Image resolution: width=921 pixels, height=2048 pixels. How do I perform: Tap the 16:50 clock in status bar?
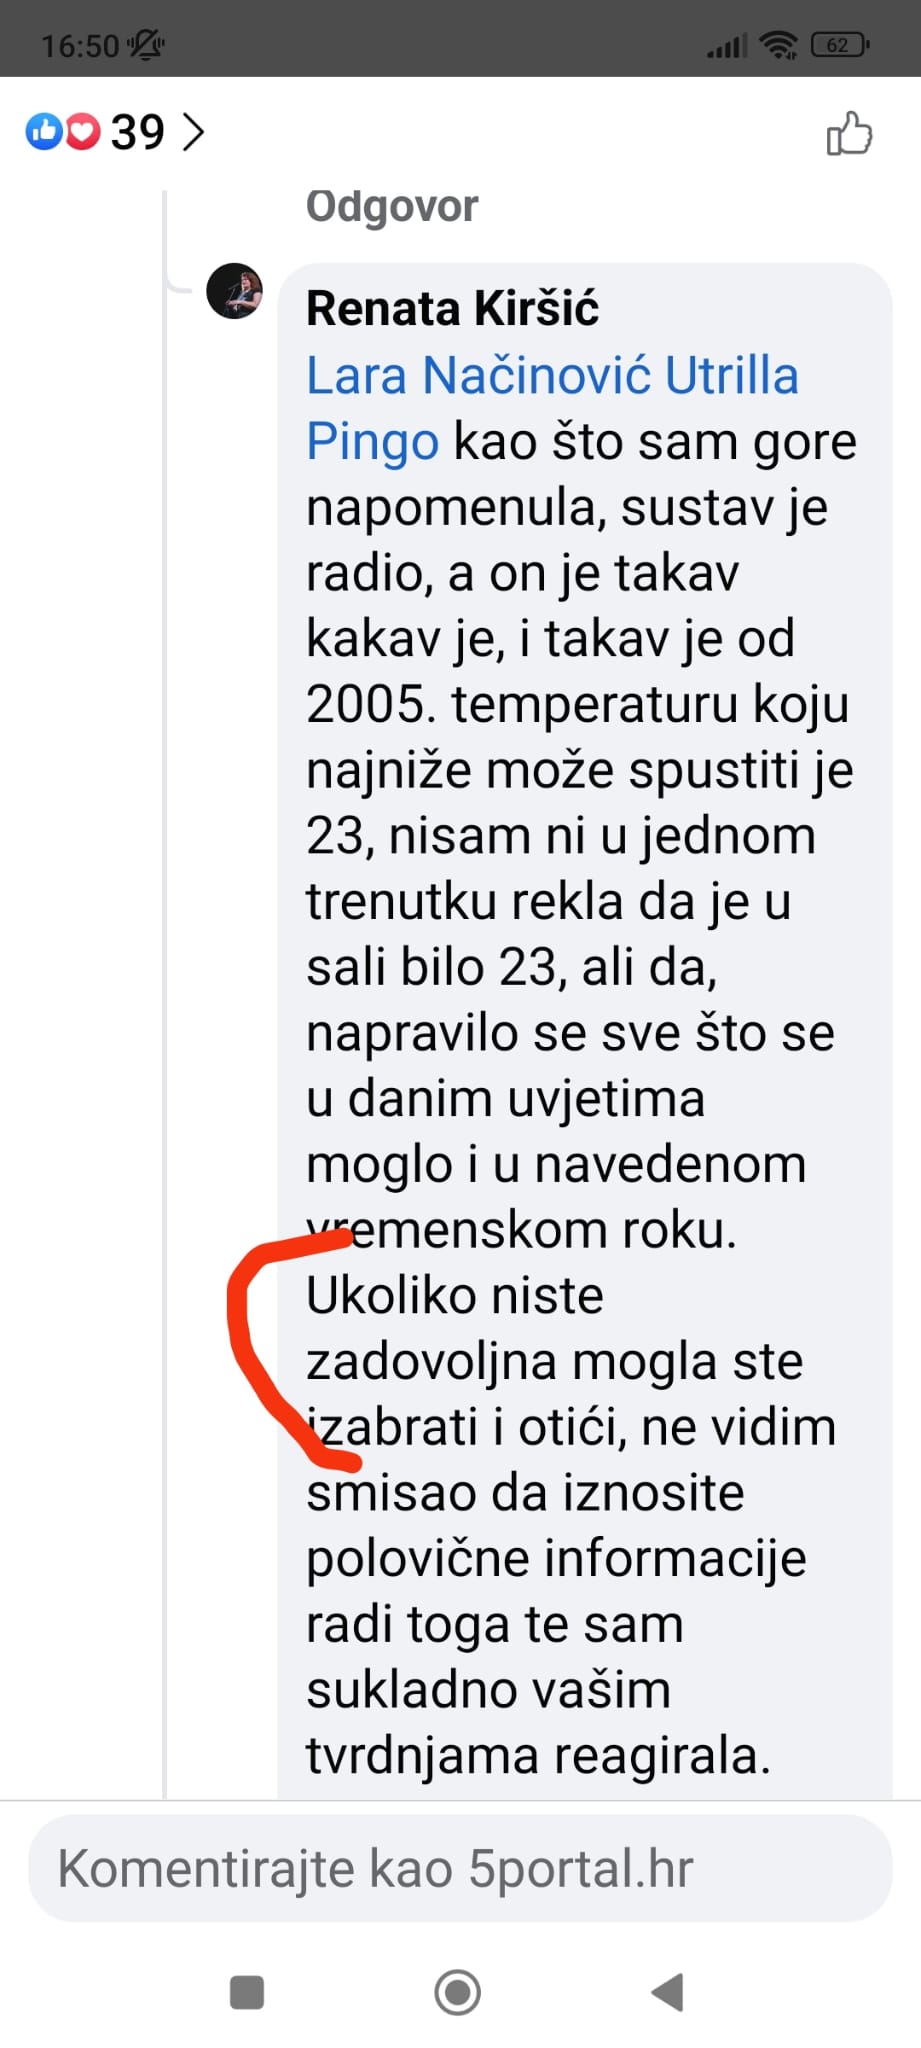click(80, 45)
